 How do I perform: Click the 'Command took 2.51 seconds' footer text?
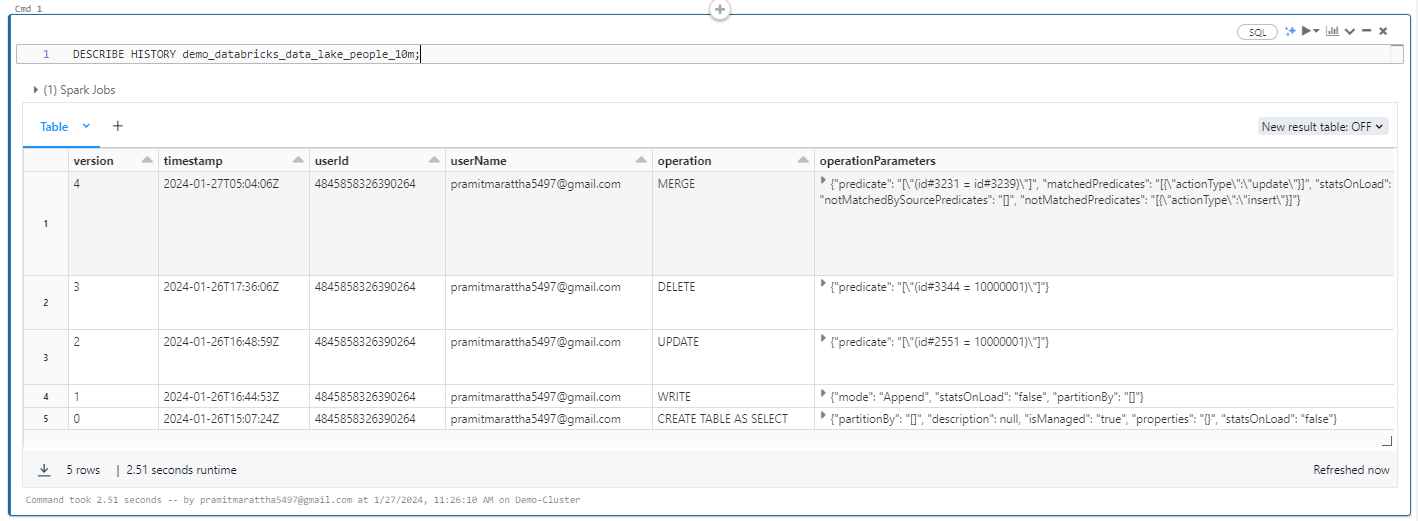pos(302,499)
